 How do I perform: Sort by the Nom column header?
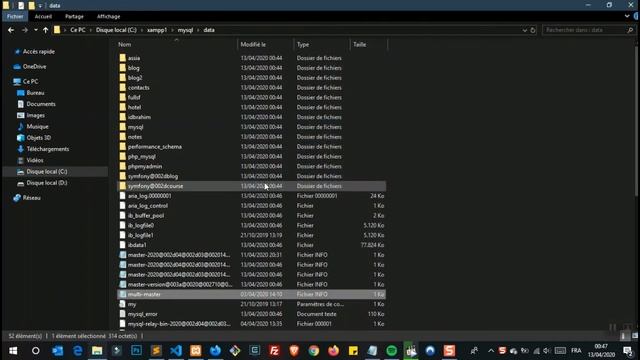124,44
